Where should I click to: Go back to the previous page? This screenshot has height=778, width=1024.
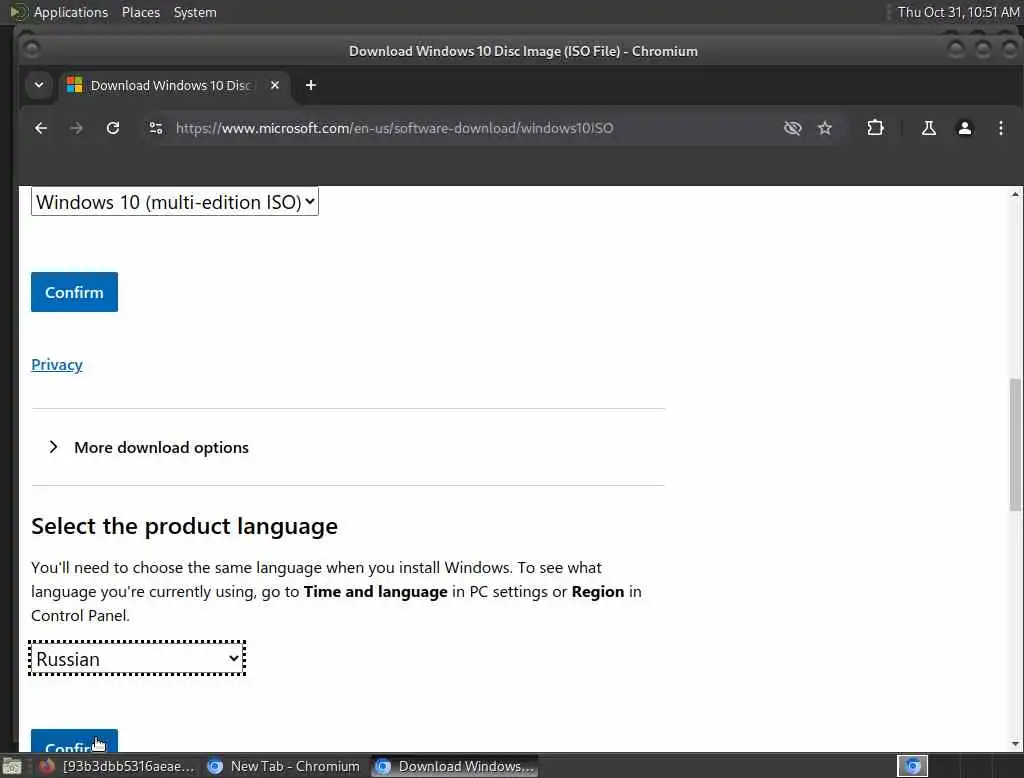pos(40,128)
